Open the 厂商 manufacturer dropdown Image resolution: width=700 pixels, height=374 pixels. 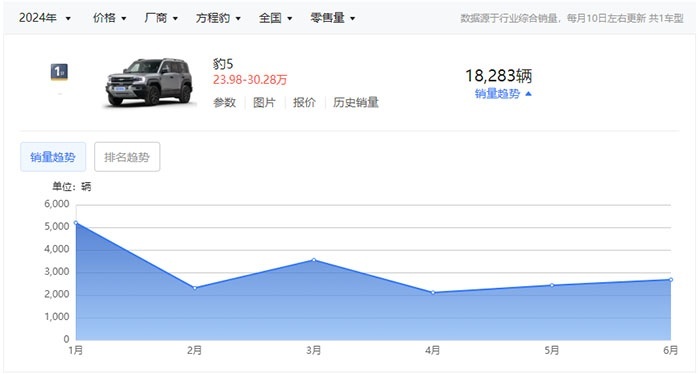161,18
